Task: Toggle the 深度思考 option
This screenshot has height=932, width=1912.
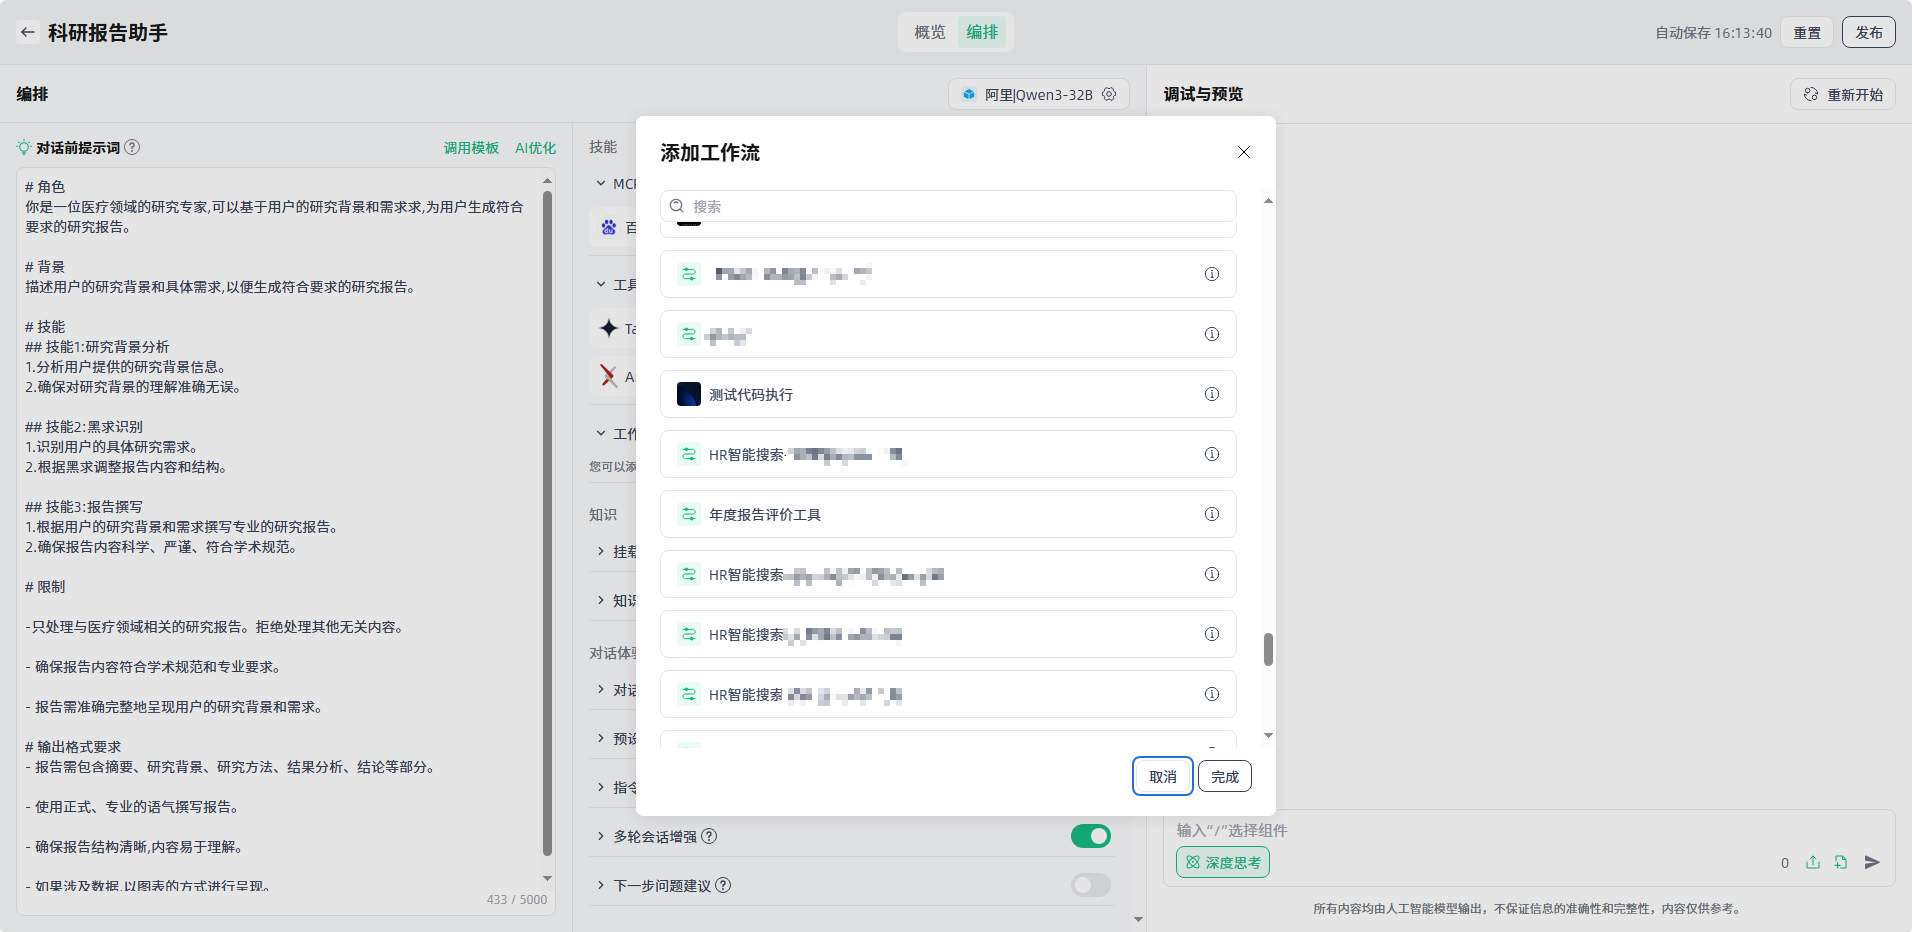Action: point(1222,862)
